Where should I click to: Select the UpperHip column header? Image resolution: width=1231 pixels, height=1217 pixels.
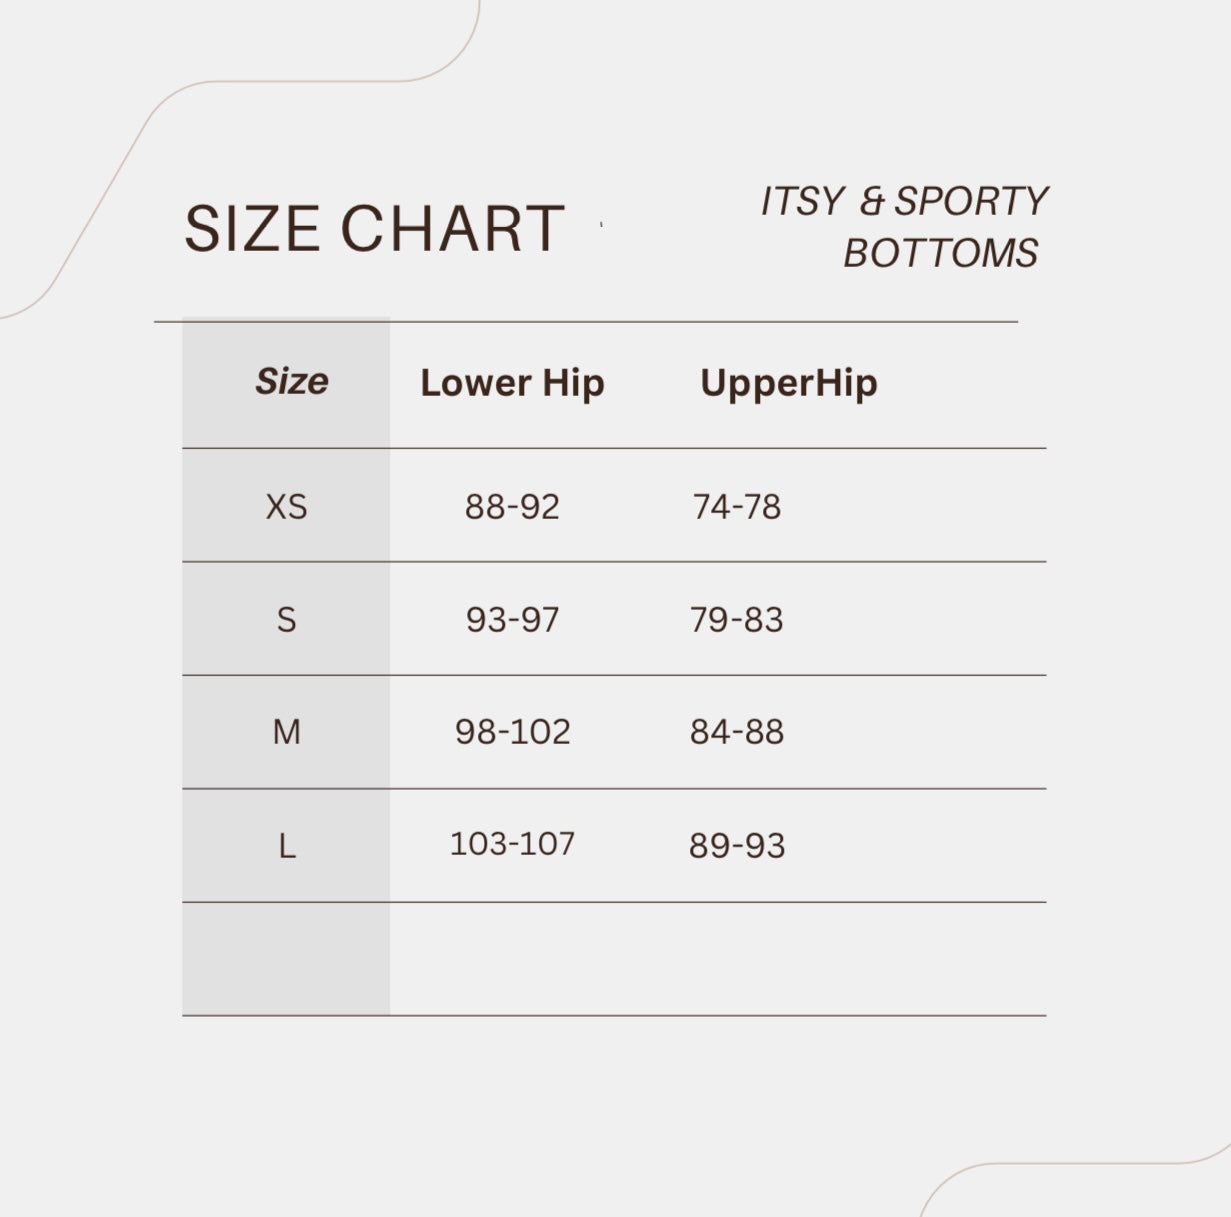tap(788, 383)
